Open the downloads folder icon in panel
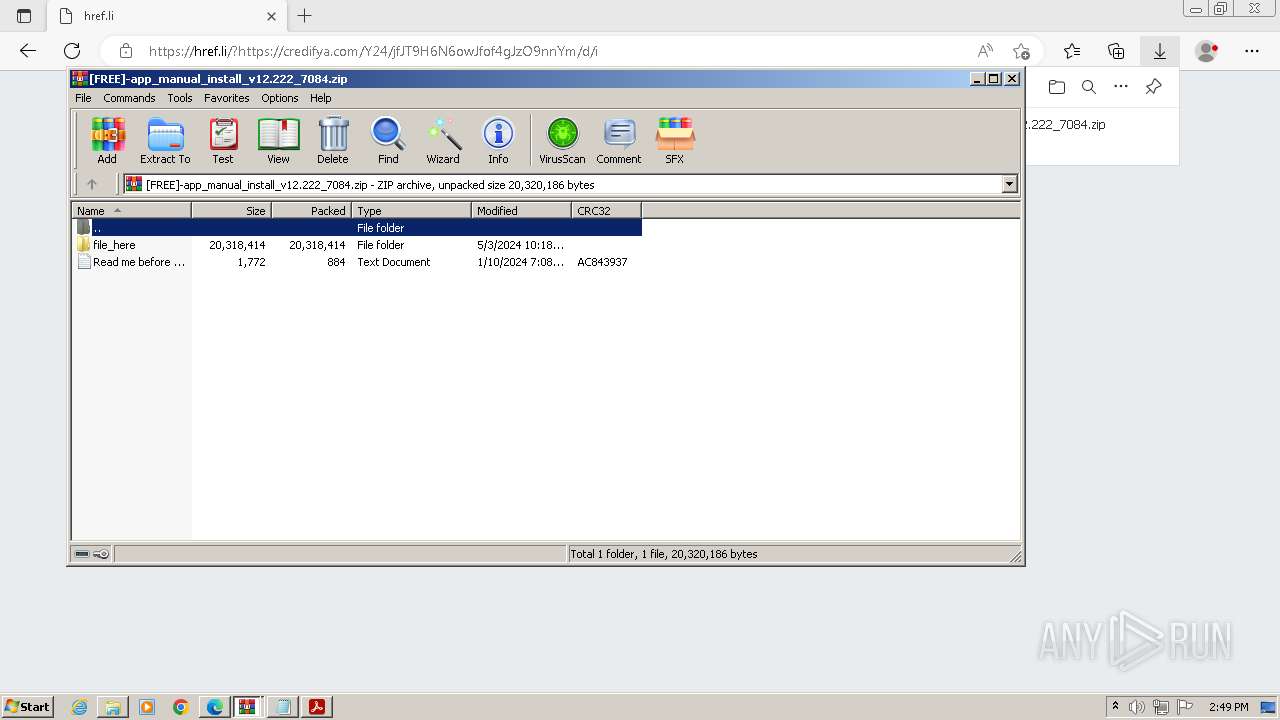1280x720 pixels. point(1057,87)
